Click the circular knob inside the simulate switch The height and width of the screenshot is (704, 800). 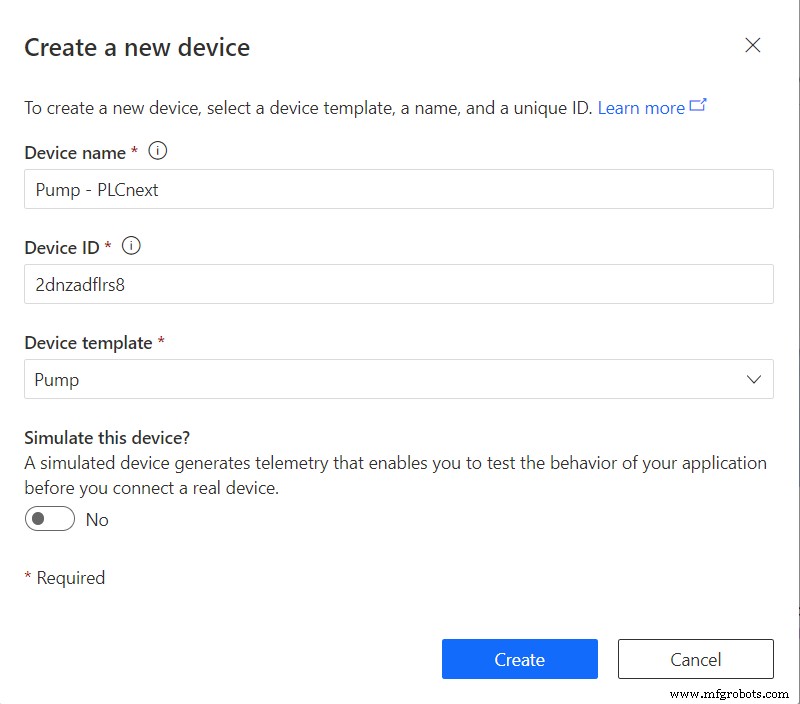38,519
